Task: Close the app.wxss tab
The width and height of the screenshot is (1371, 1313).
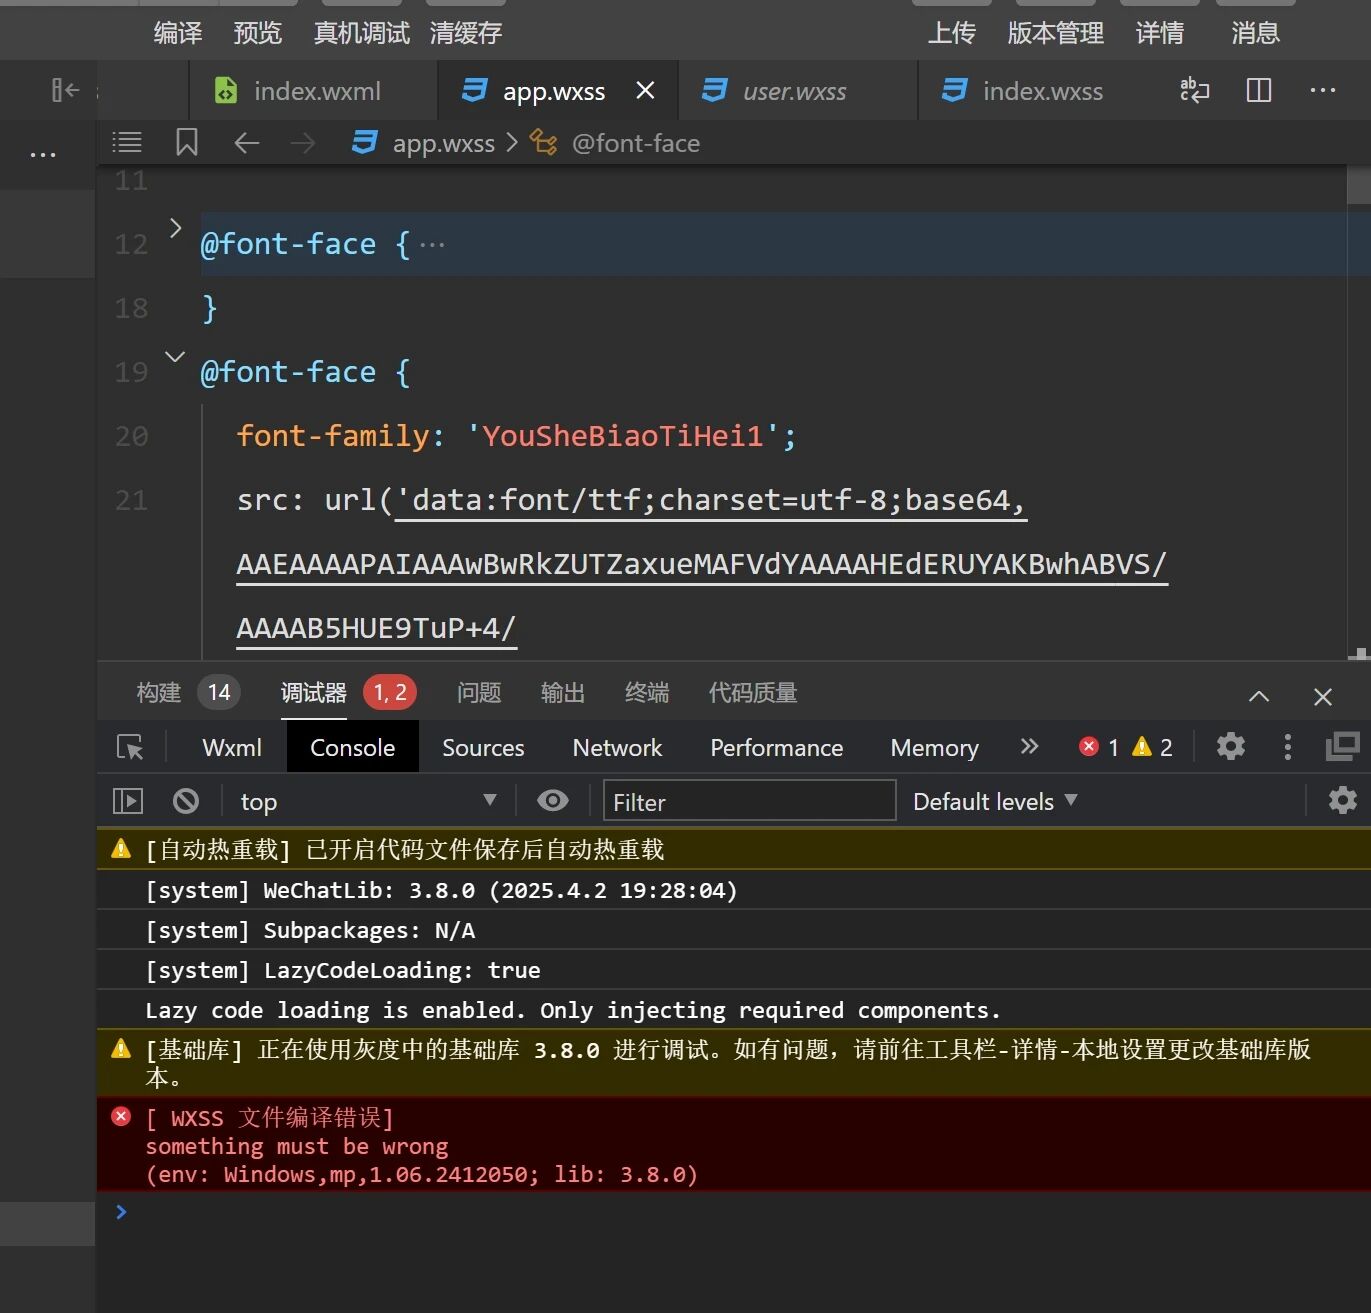Action: tap(646, 91)
